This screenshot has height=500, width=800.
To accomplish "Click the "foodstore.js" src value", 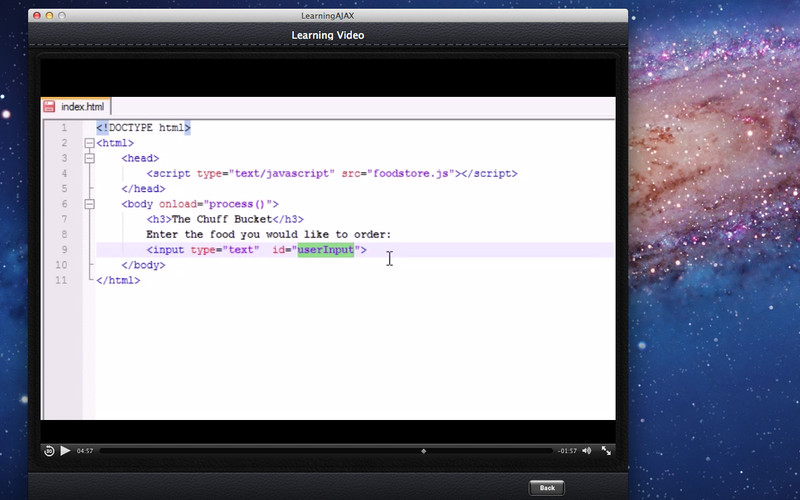I will coord(411,173).
